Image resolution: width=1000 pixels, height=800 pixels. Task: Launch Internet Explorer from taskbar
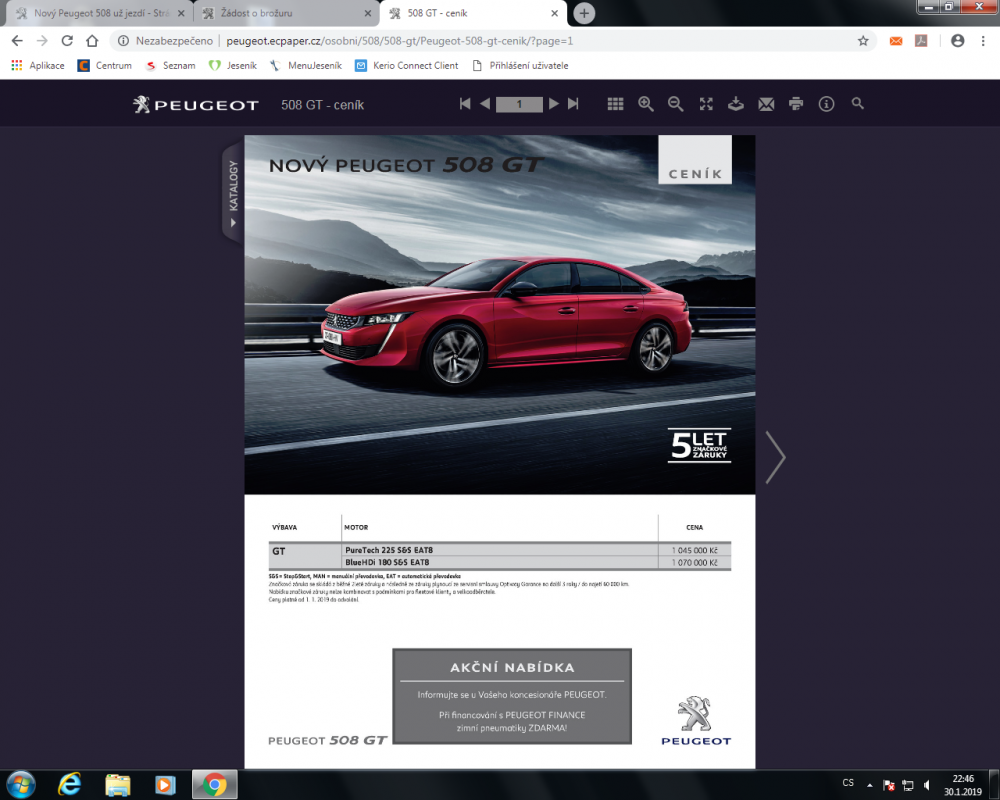[x=69, y=784]
